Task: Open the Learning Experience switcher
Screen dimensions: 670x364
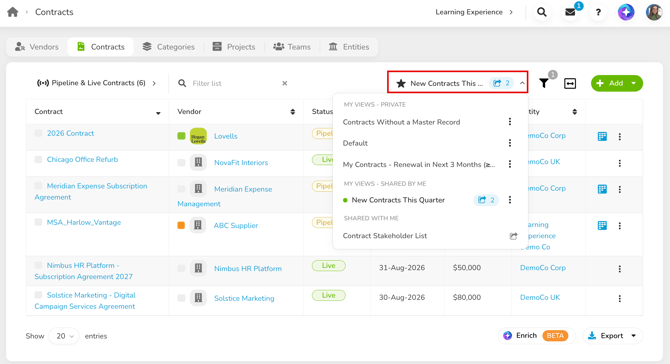Action: tap(474, 12)
